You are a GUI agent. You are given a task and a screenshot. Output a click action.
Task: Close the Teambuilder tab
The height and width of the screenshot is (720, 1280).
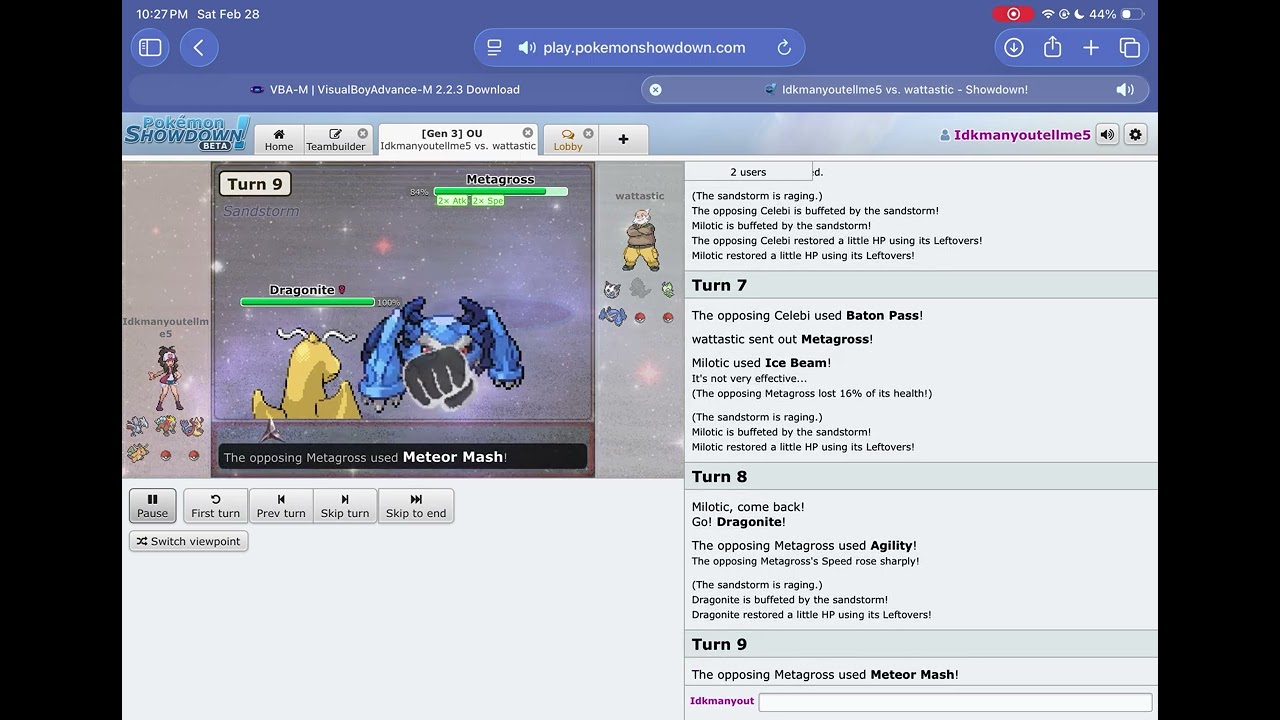(363, 133)
